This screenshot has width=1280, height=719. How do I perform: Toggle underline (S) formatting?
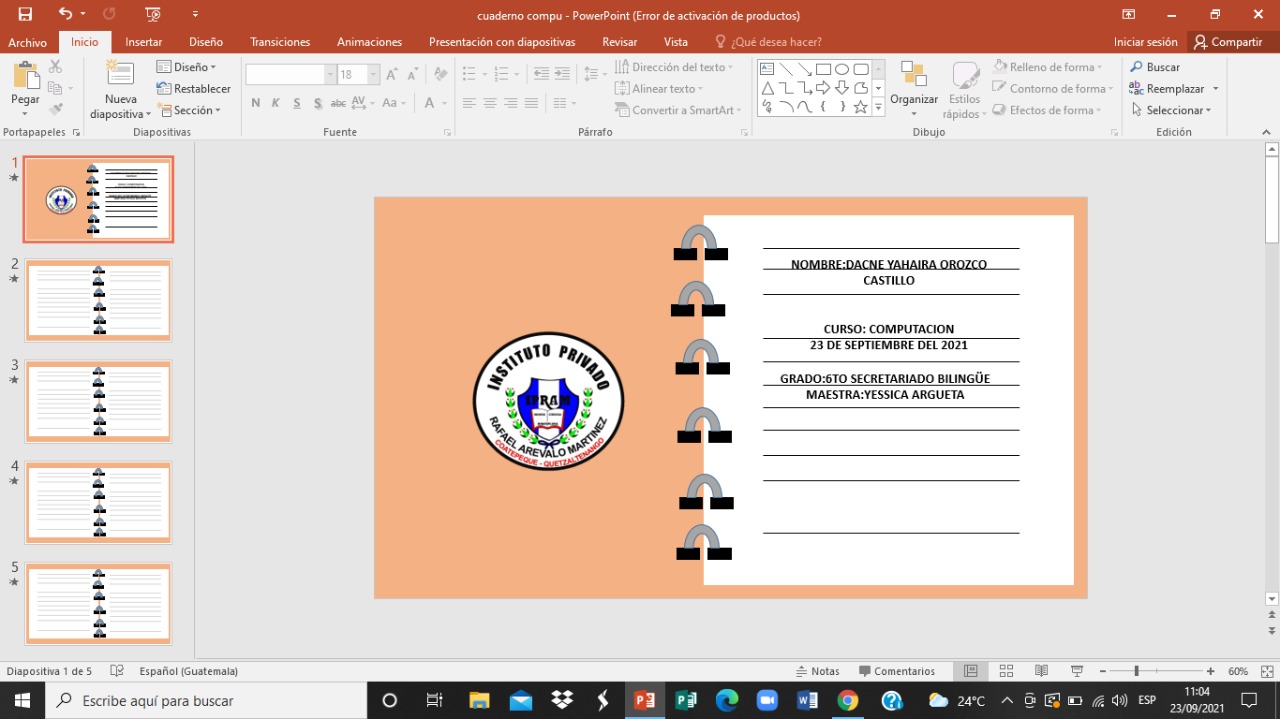click(x=297, y=103)
